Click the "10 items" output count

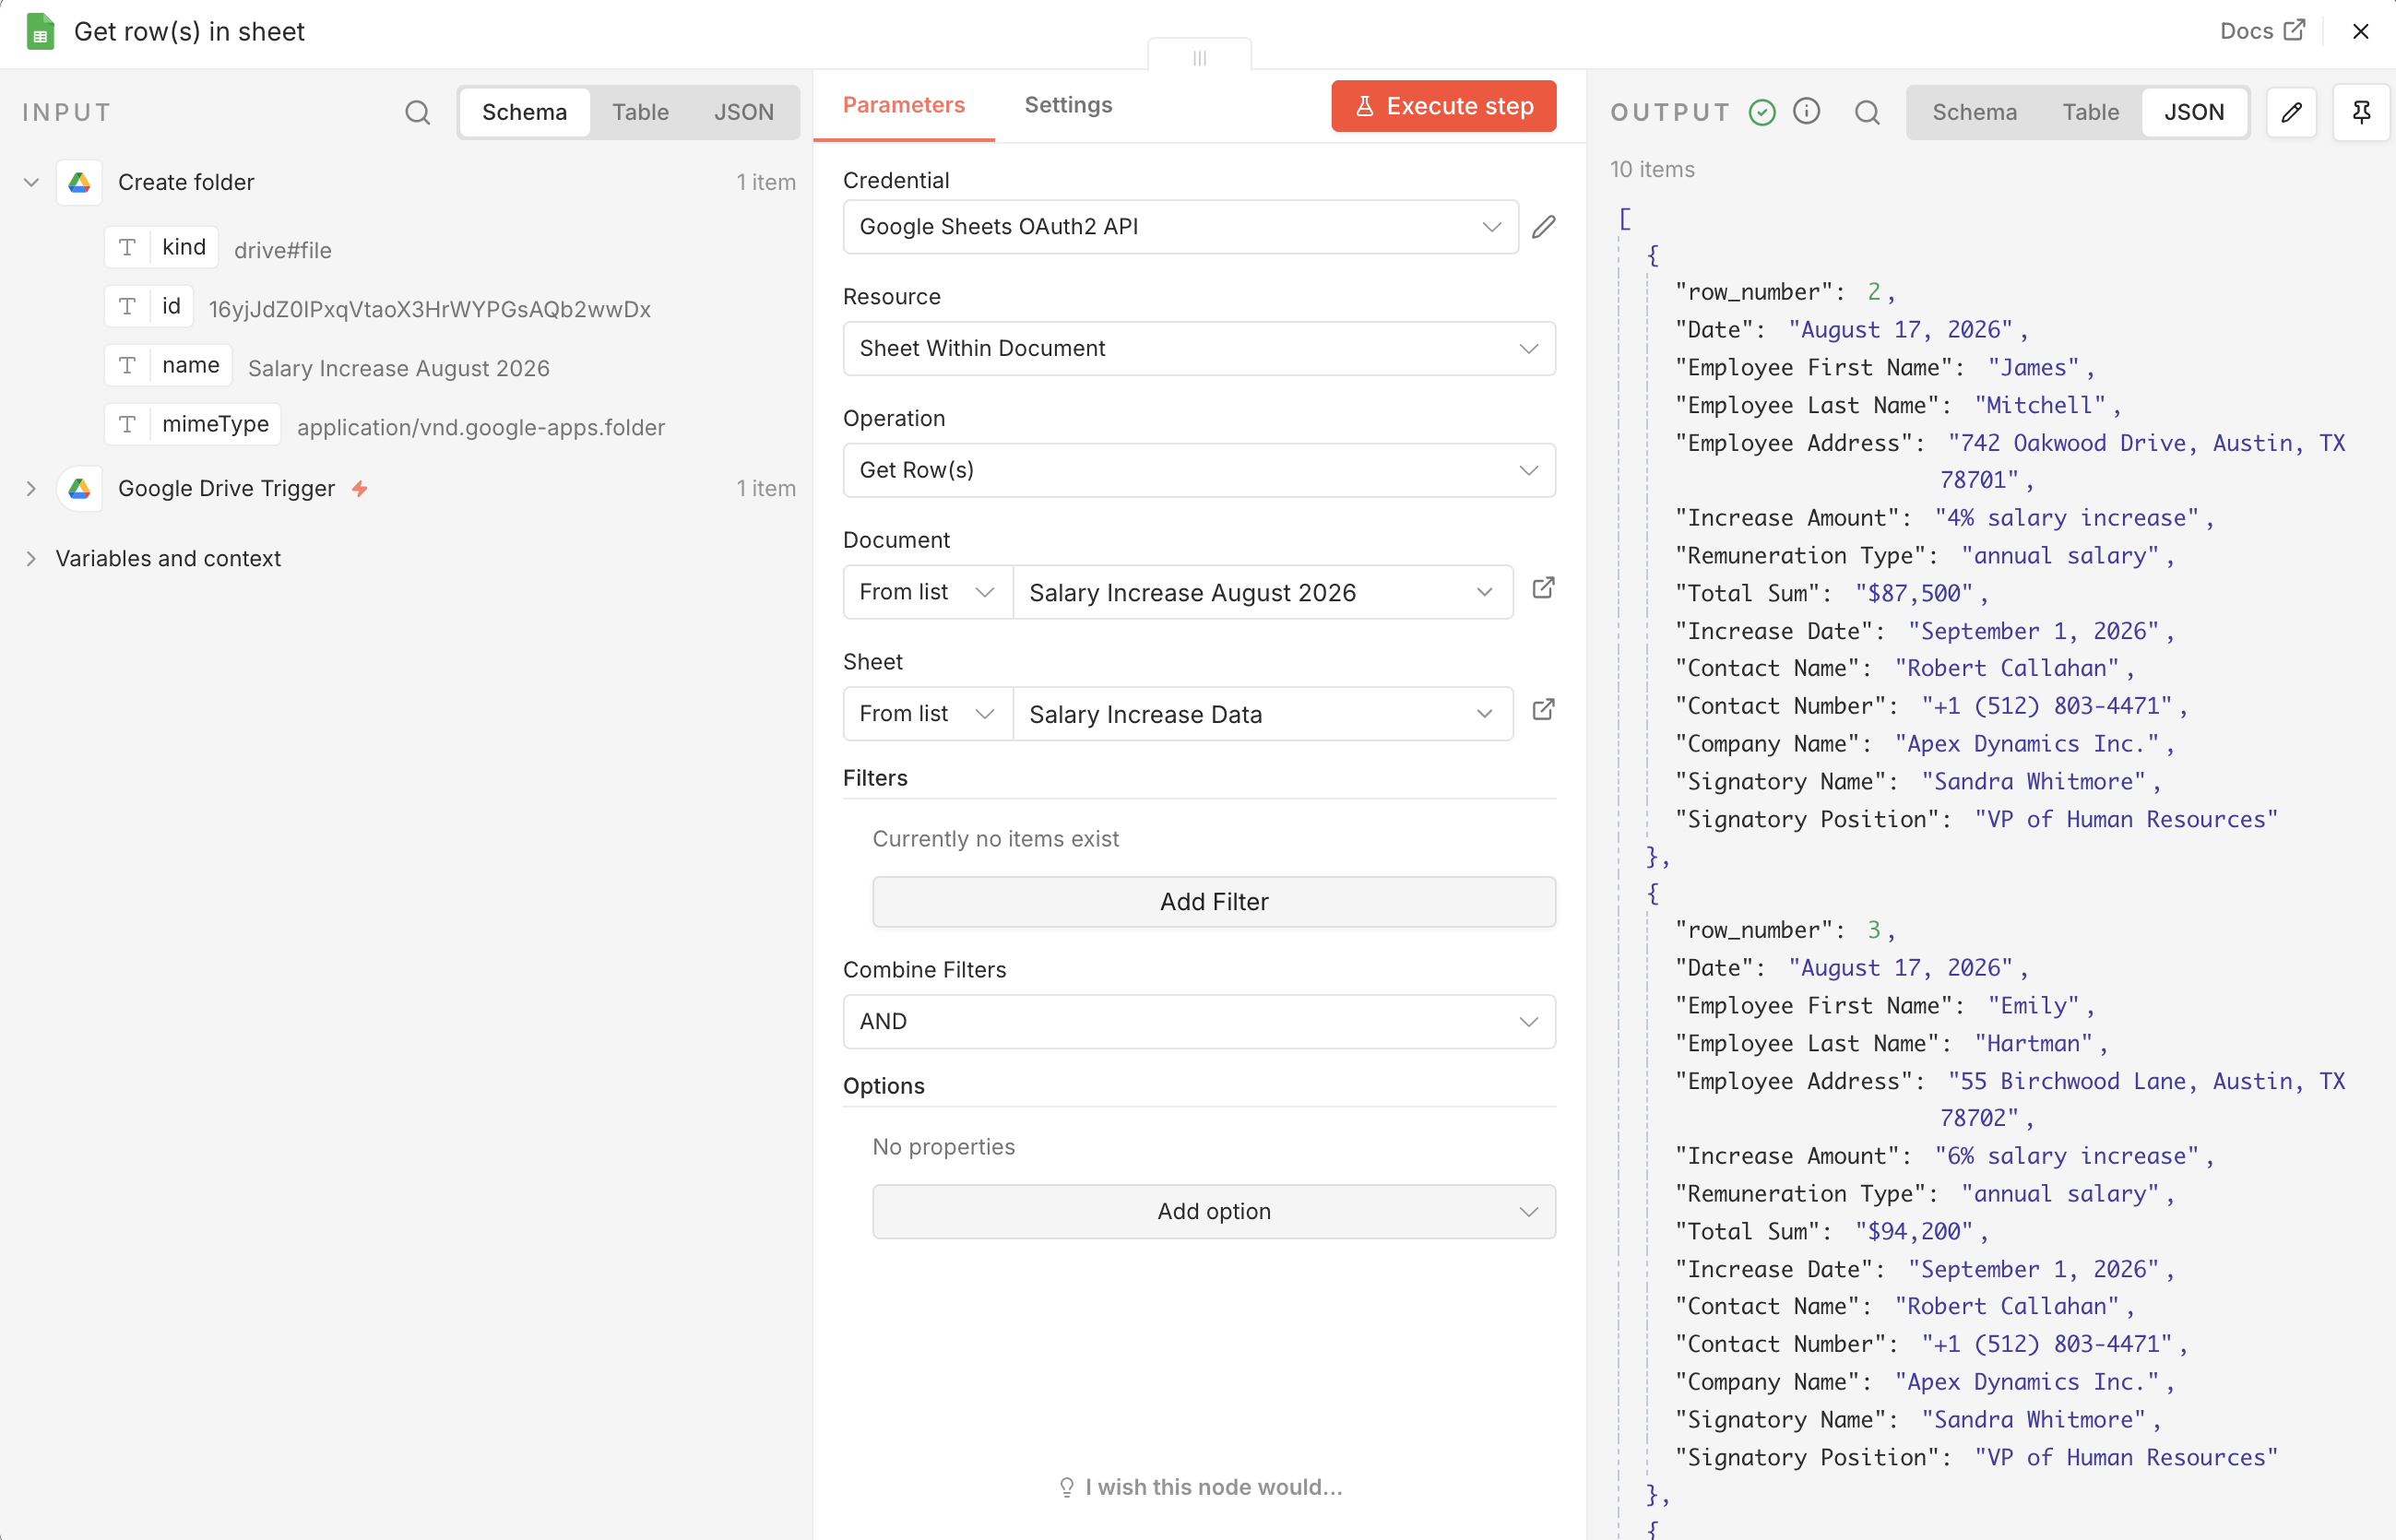pos(1652,169)
